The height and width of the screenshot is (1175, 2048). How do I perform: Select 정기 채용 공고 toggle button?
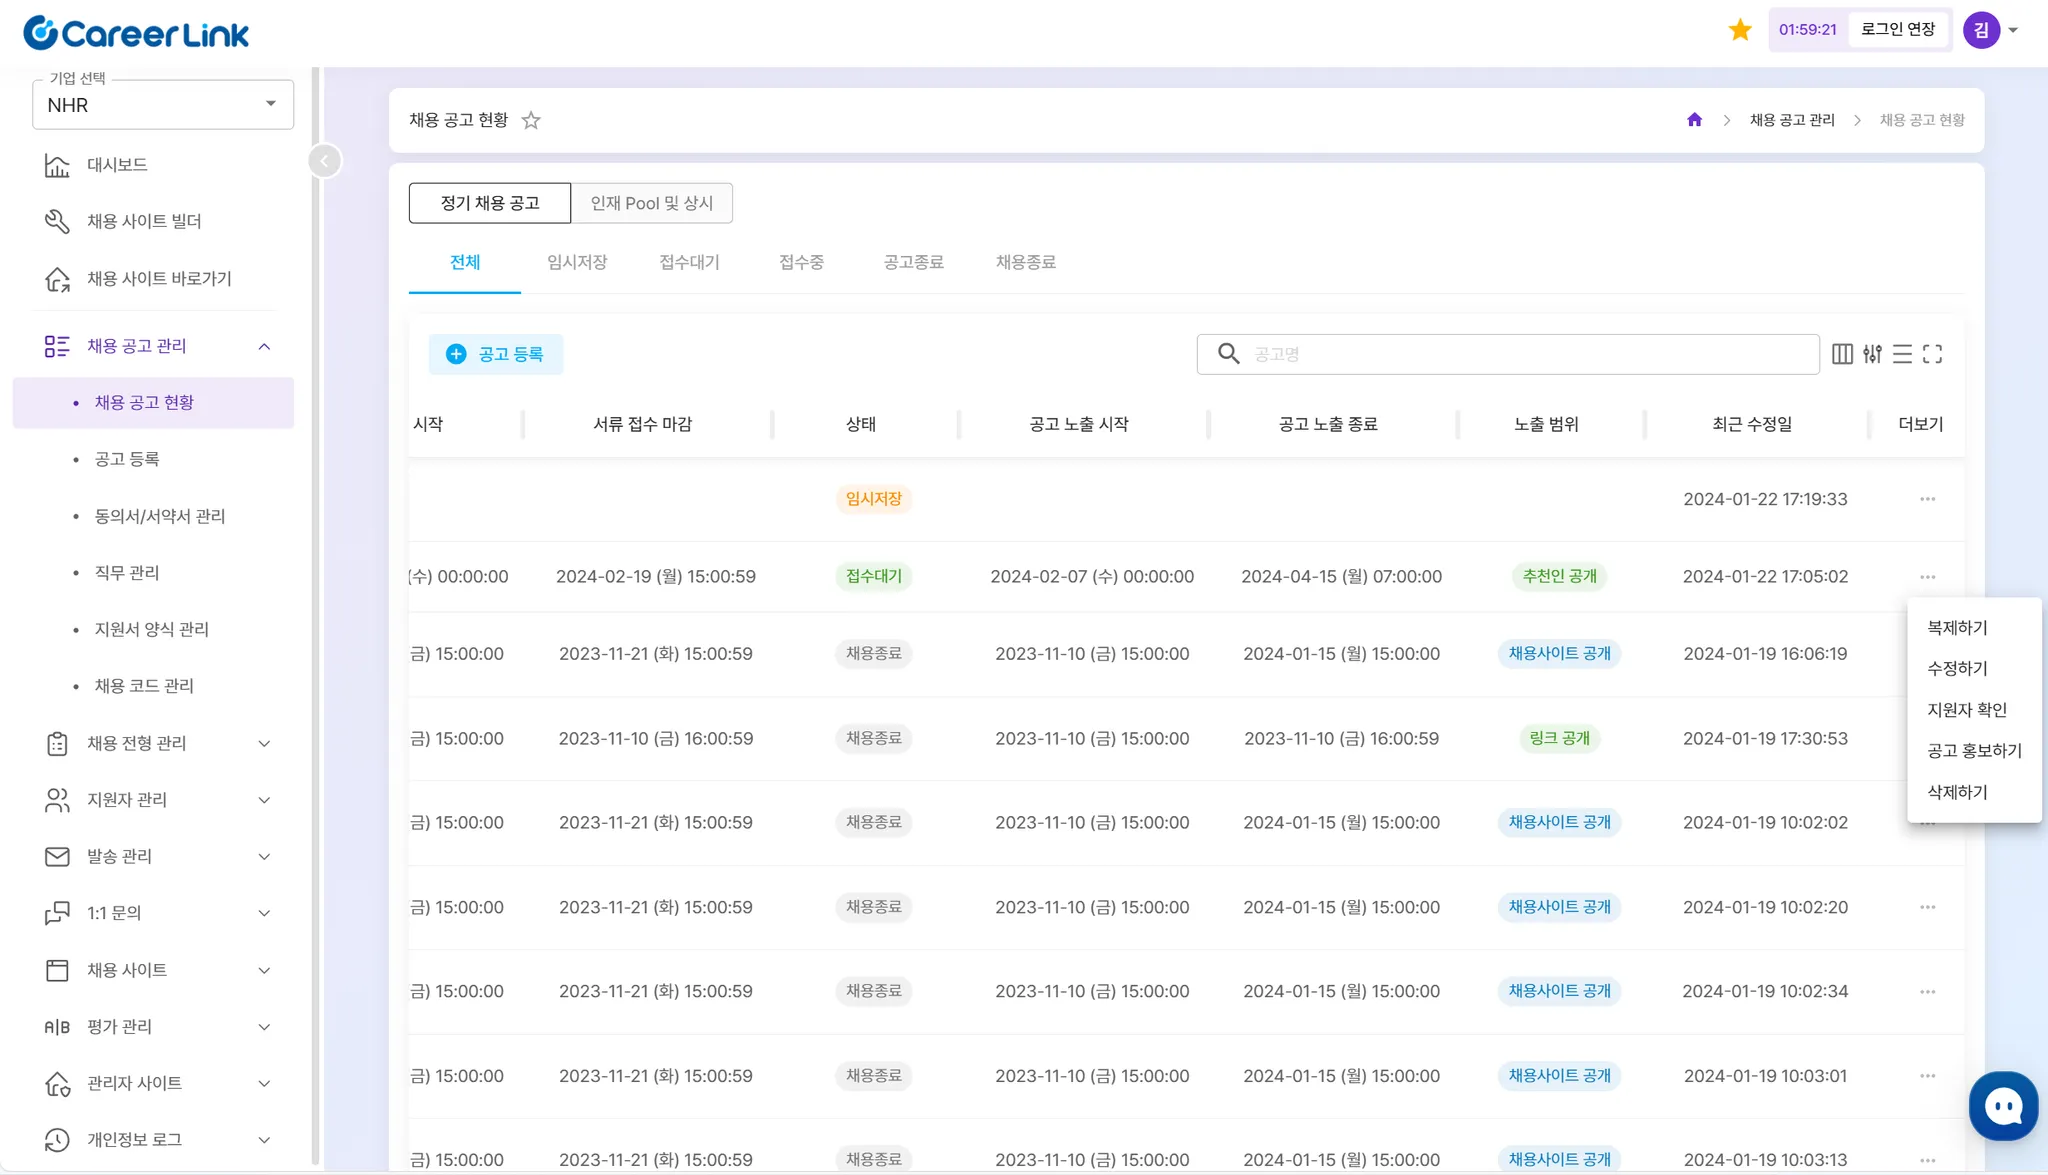[x=490, y=203]
